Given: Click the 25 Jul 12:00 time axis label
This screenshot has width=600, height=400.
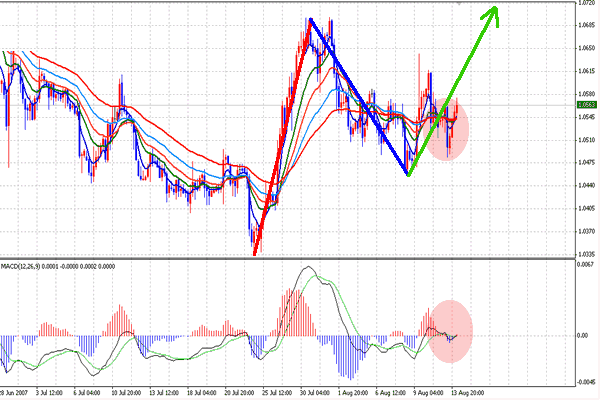Looking at the screenshot, I should coord(277,393).
